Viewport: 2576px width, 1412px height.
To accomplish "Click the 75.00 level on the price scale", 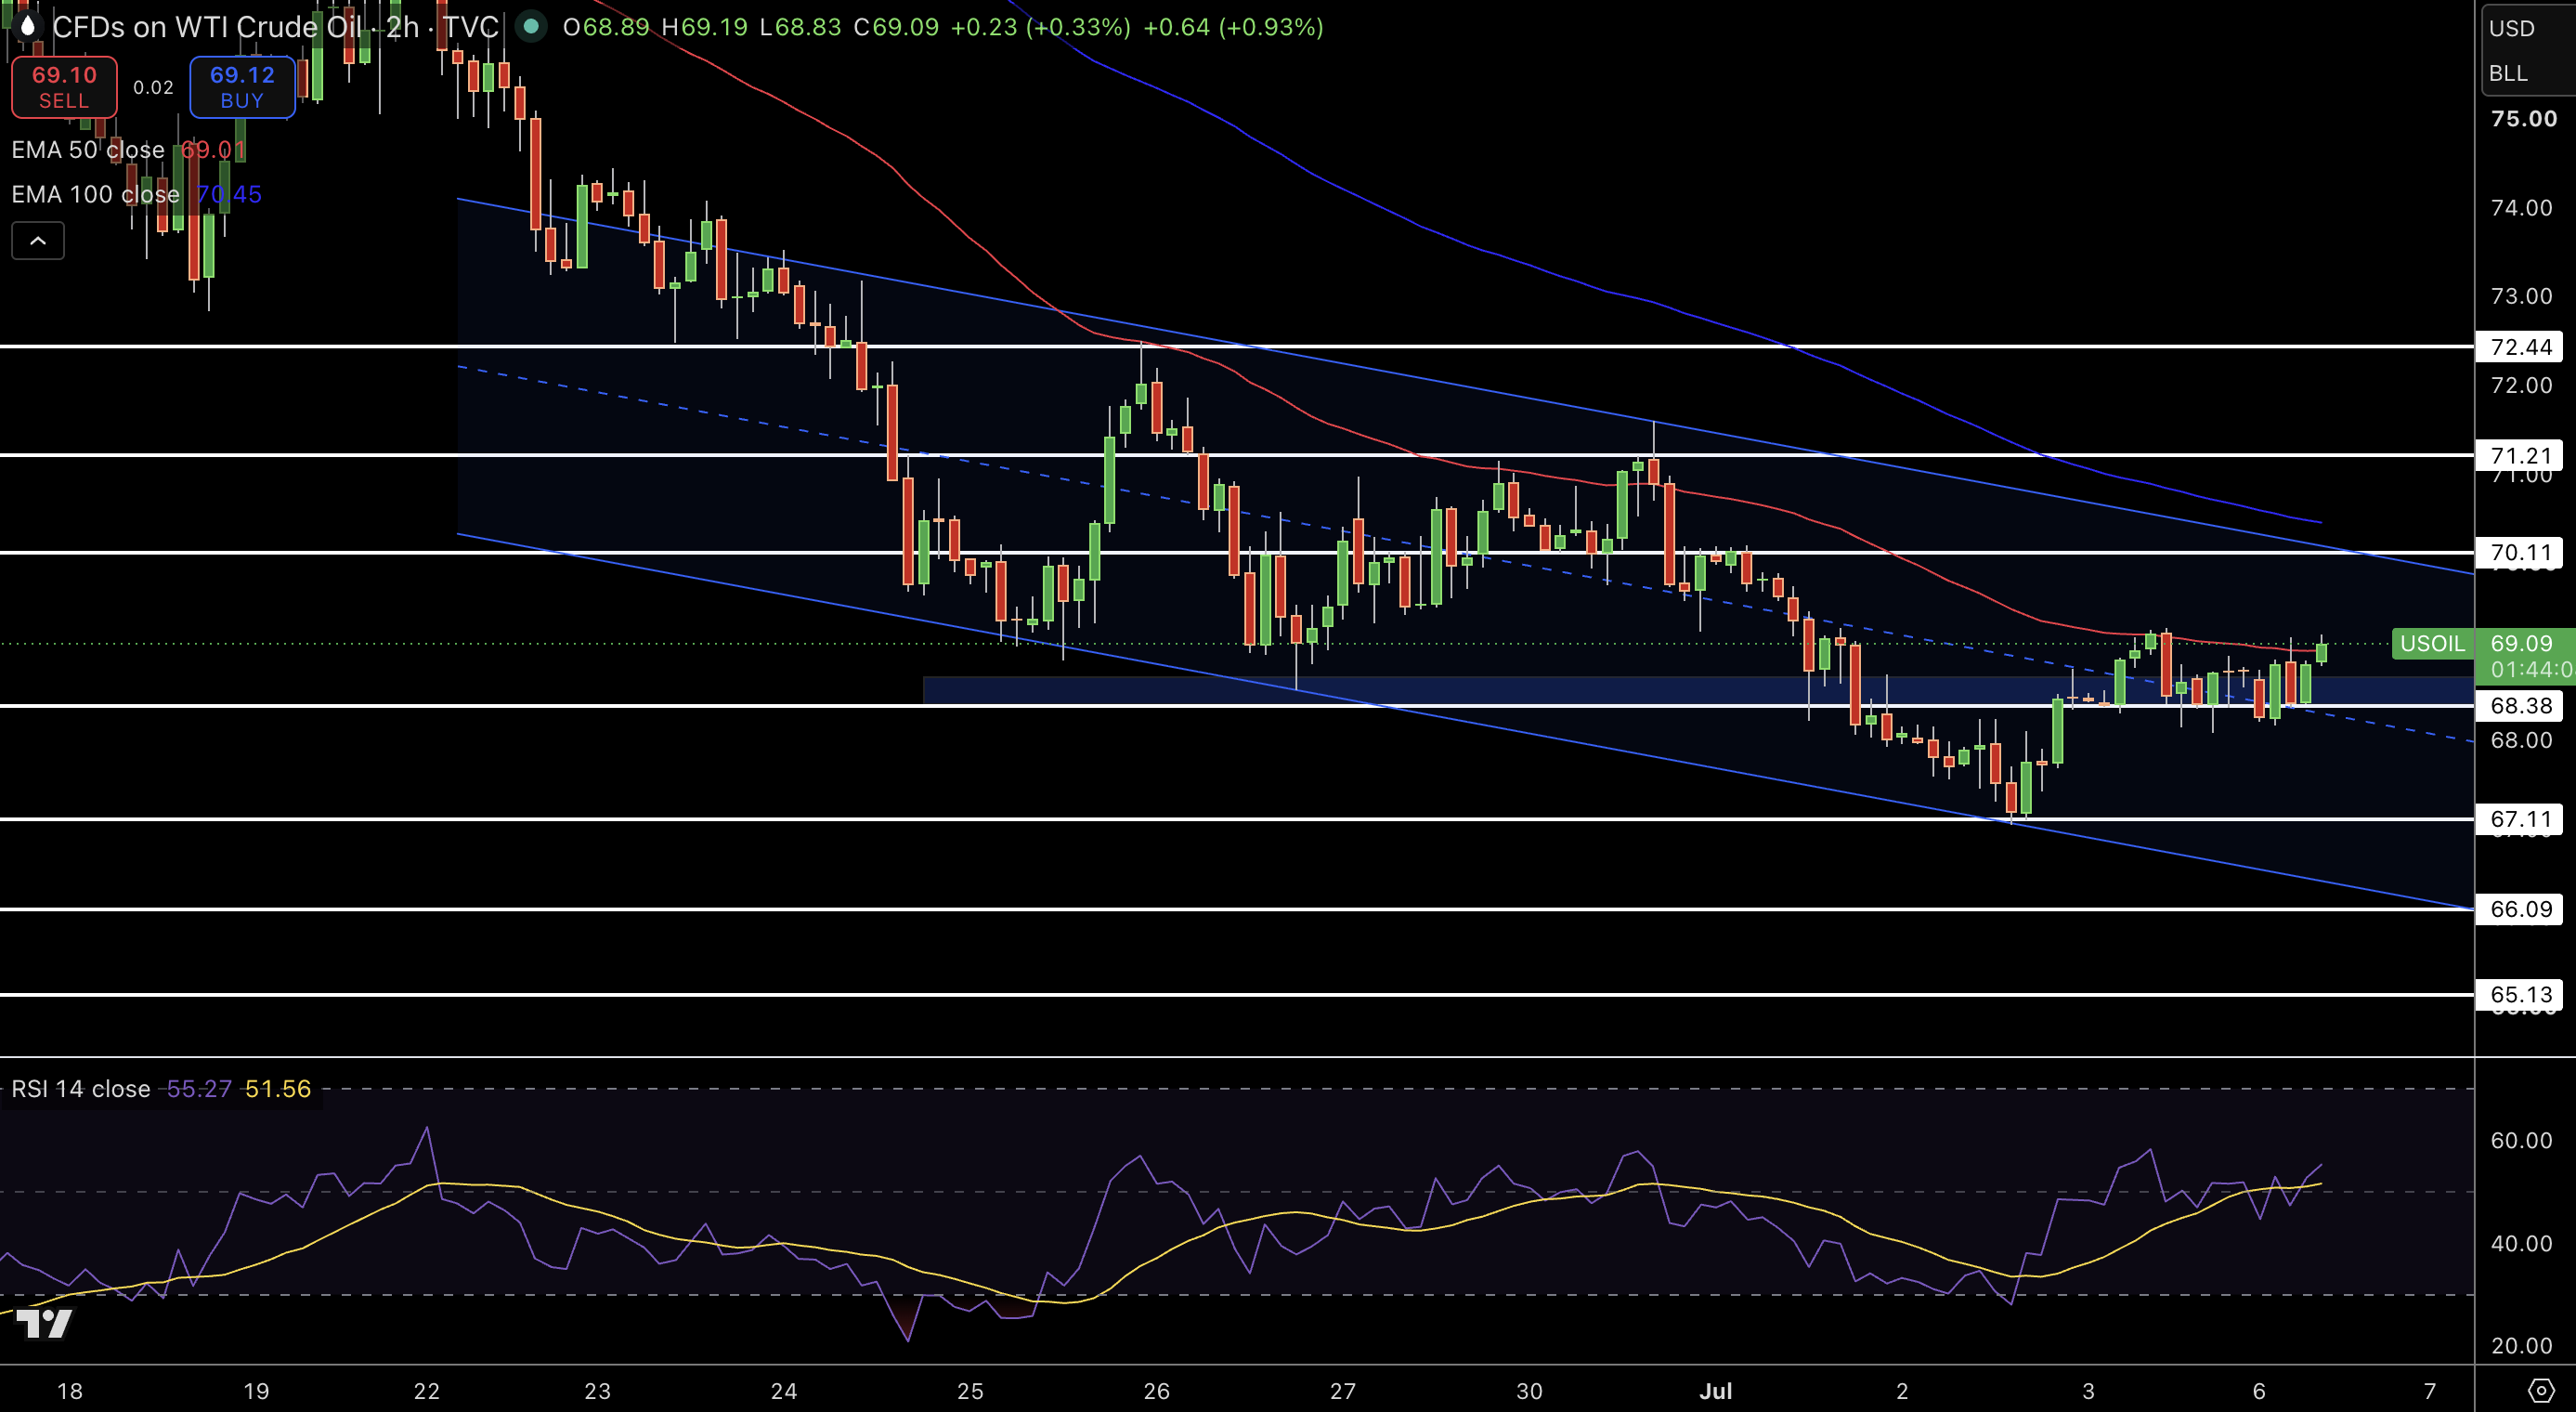I will (2524, 119).
